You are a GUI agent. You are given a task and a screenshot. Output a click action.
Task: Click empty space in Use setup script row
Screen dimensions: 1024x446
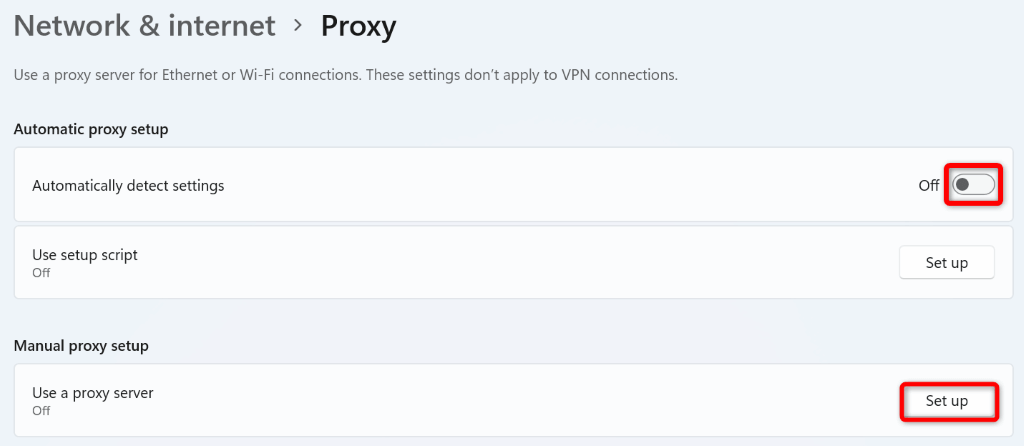pos(500,263)
